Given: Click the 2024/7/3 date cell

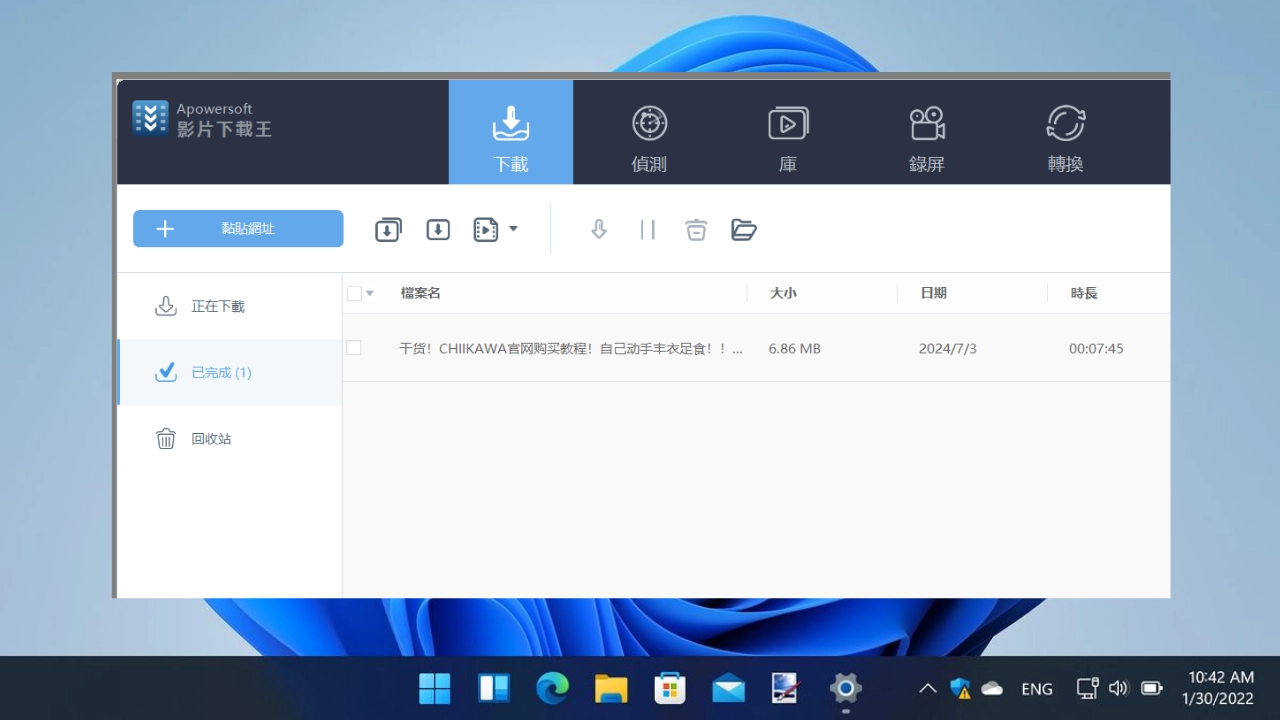Looking at the screenshot, I should point(948,349).
